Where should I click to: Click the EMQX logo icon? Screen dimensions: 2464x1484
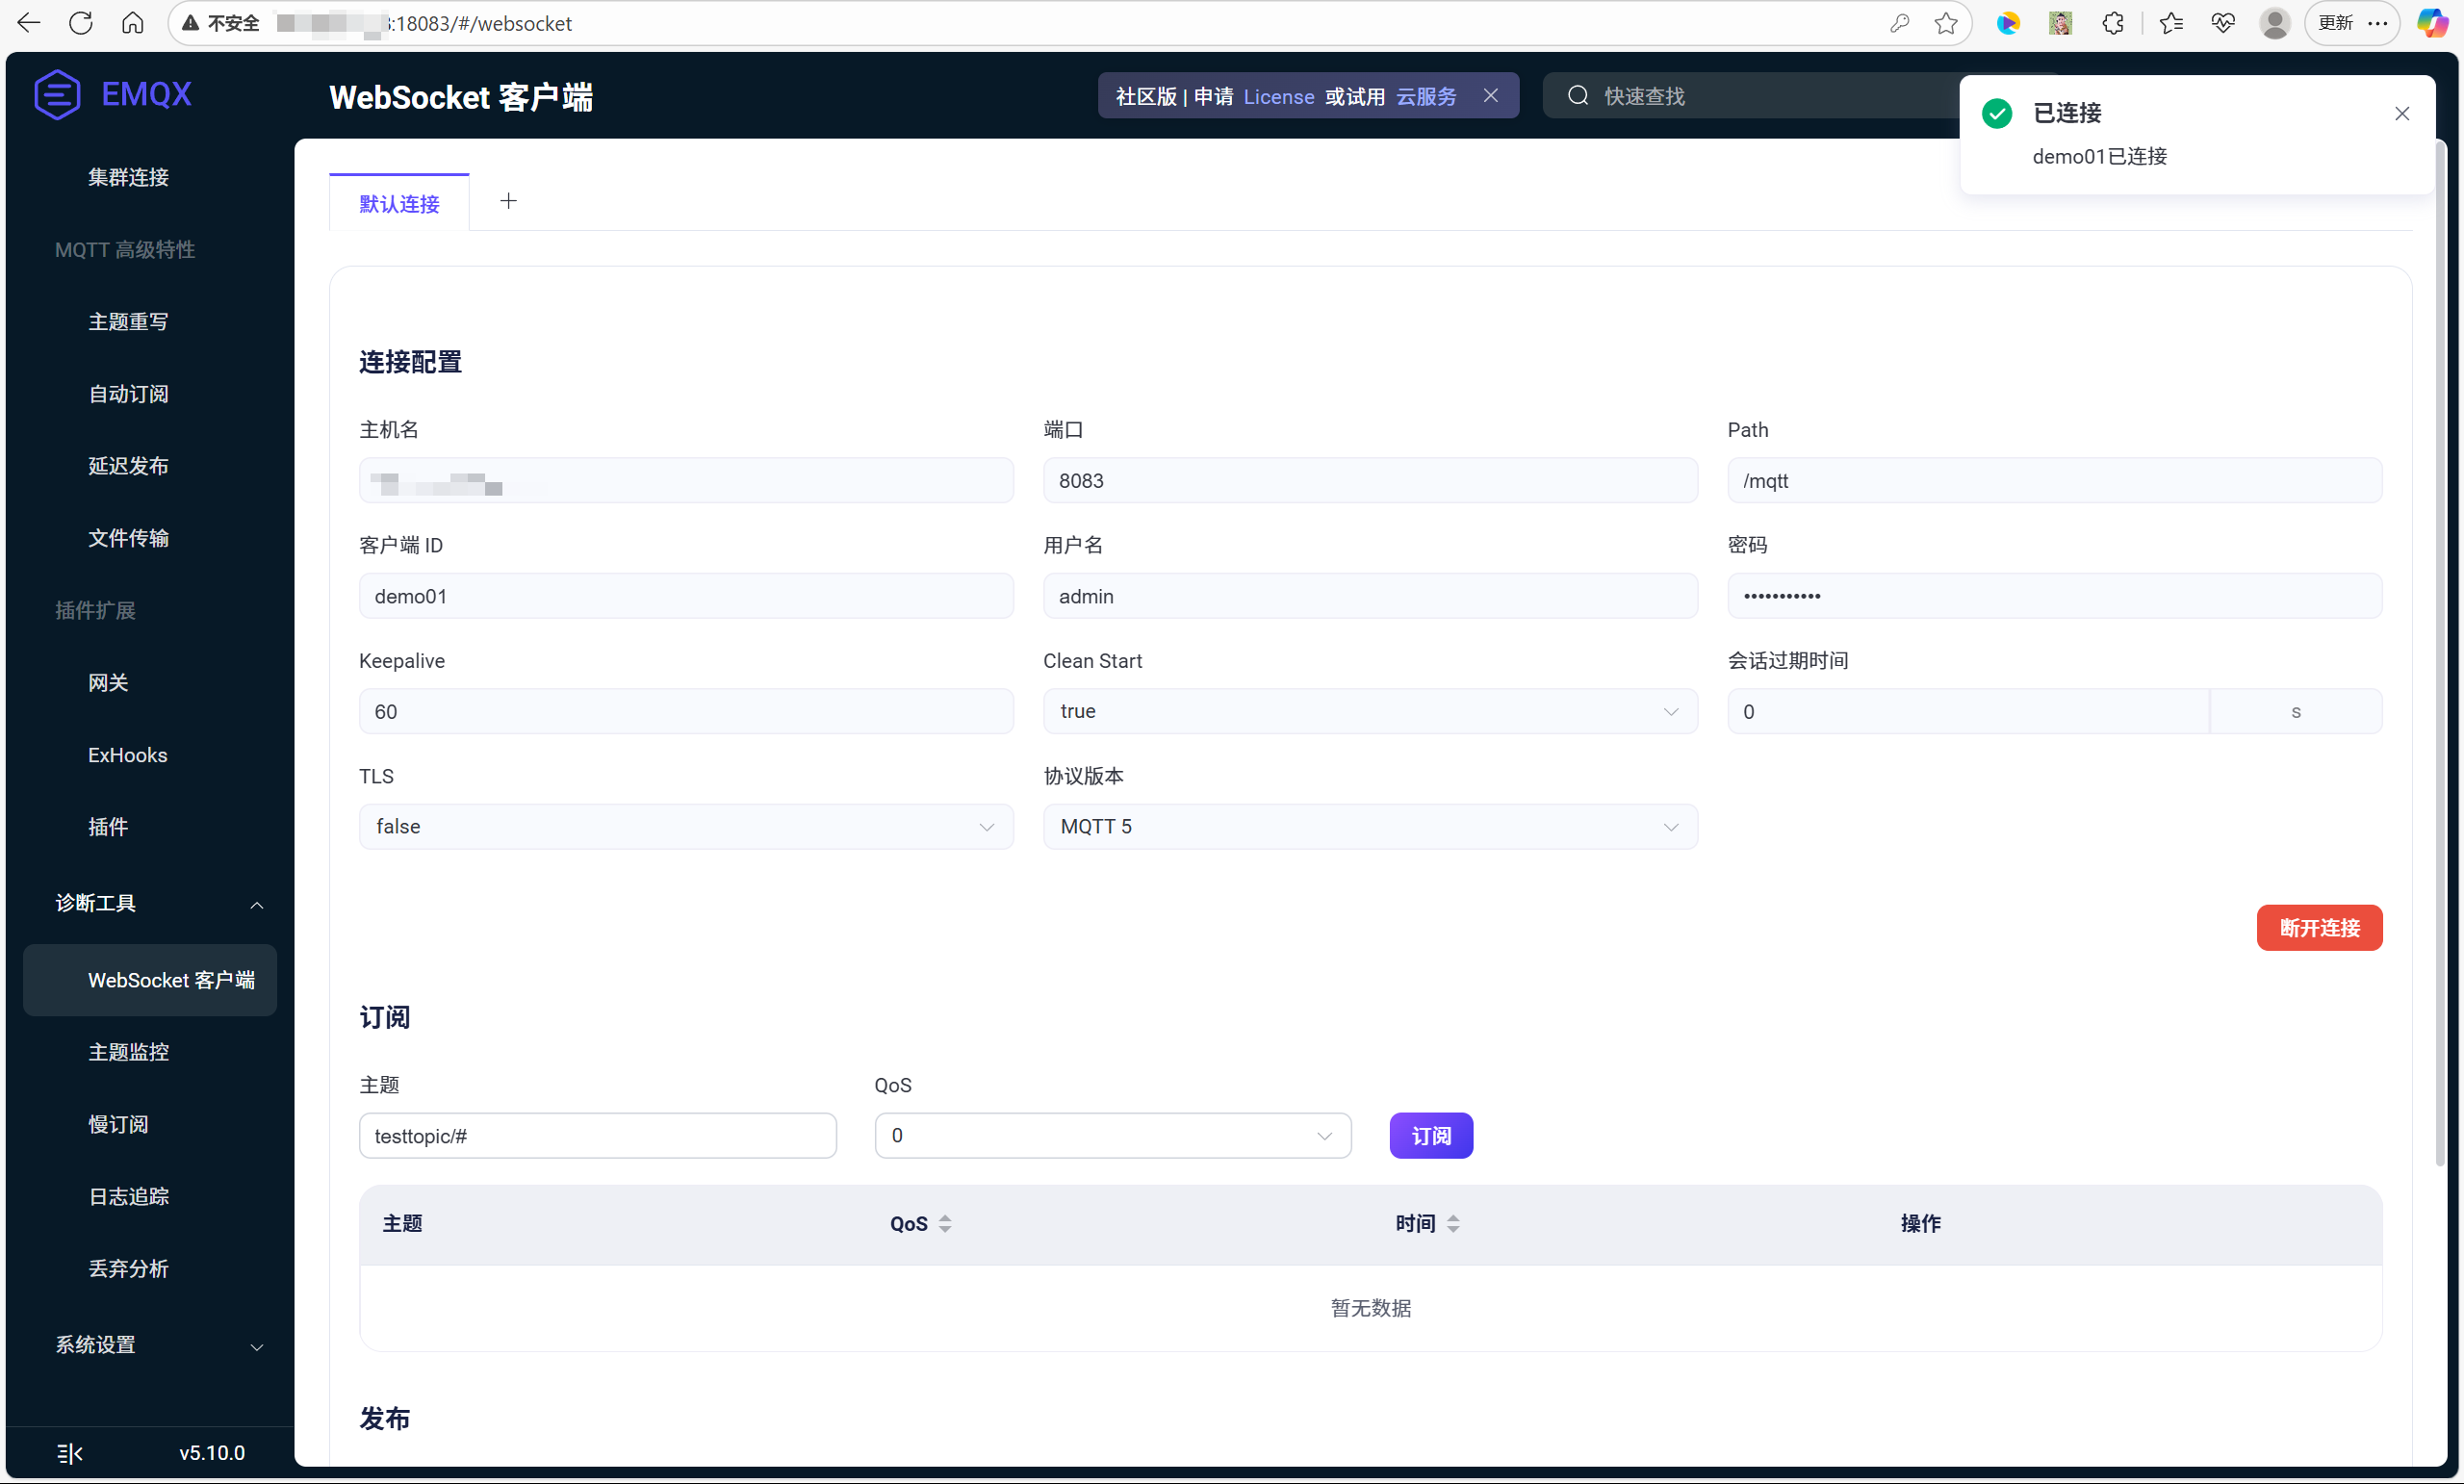tap(57, 95)
